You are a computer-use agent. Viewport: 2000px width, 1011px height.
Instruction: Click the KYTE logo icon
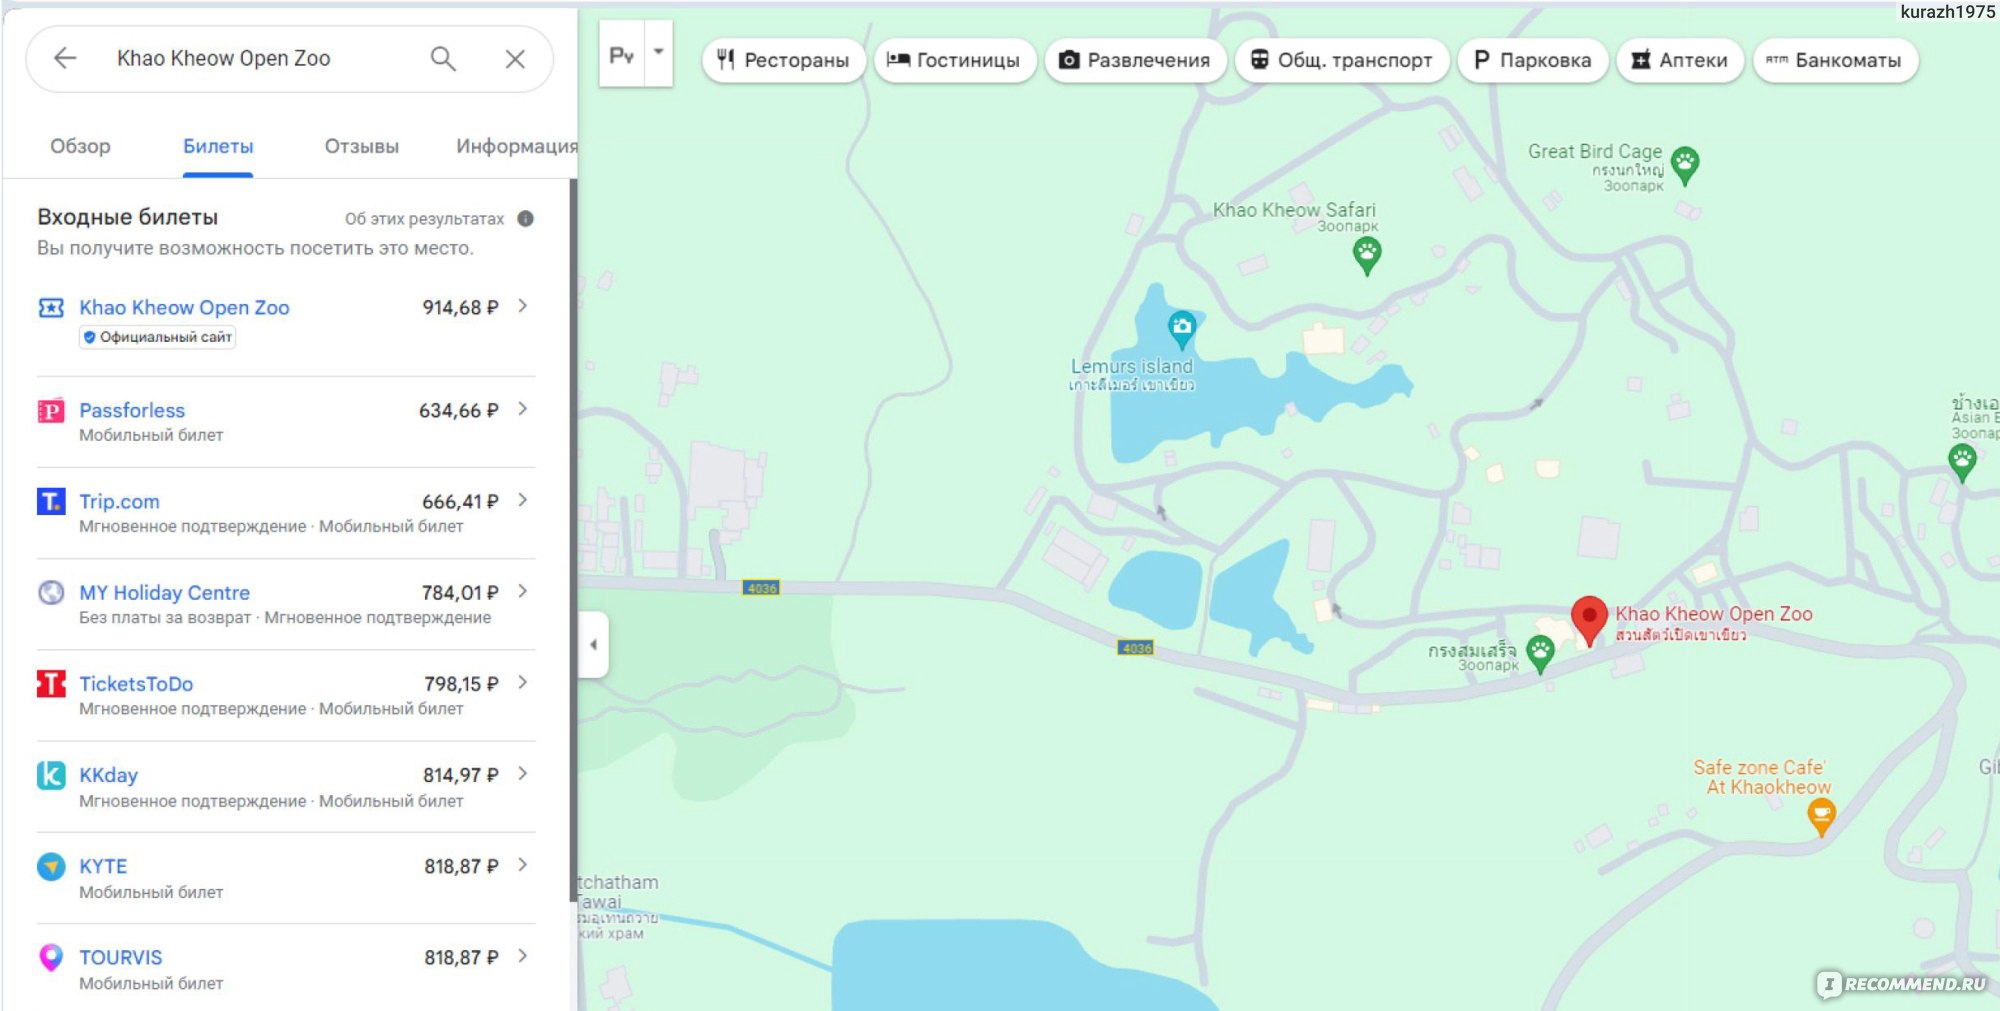pos(51,866)
